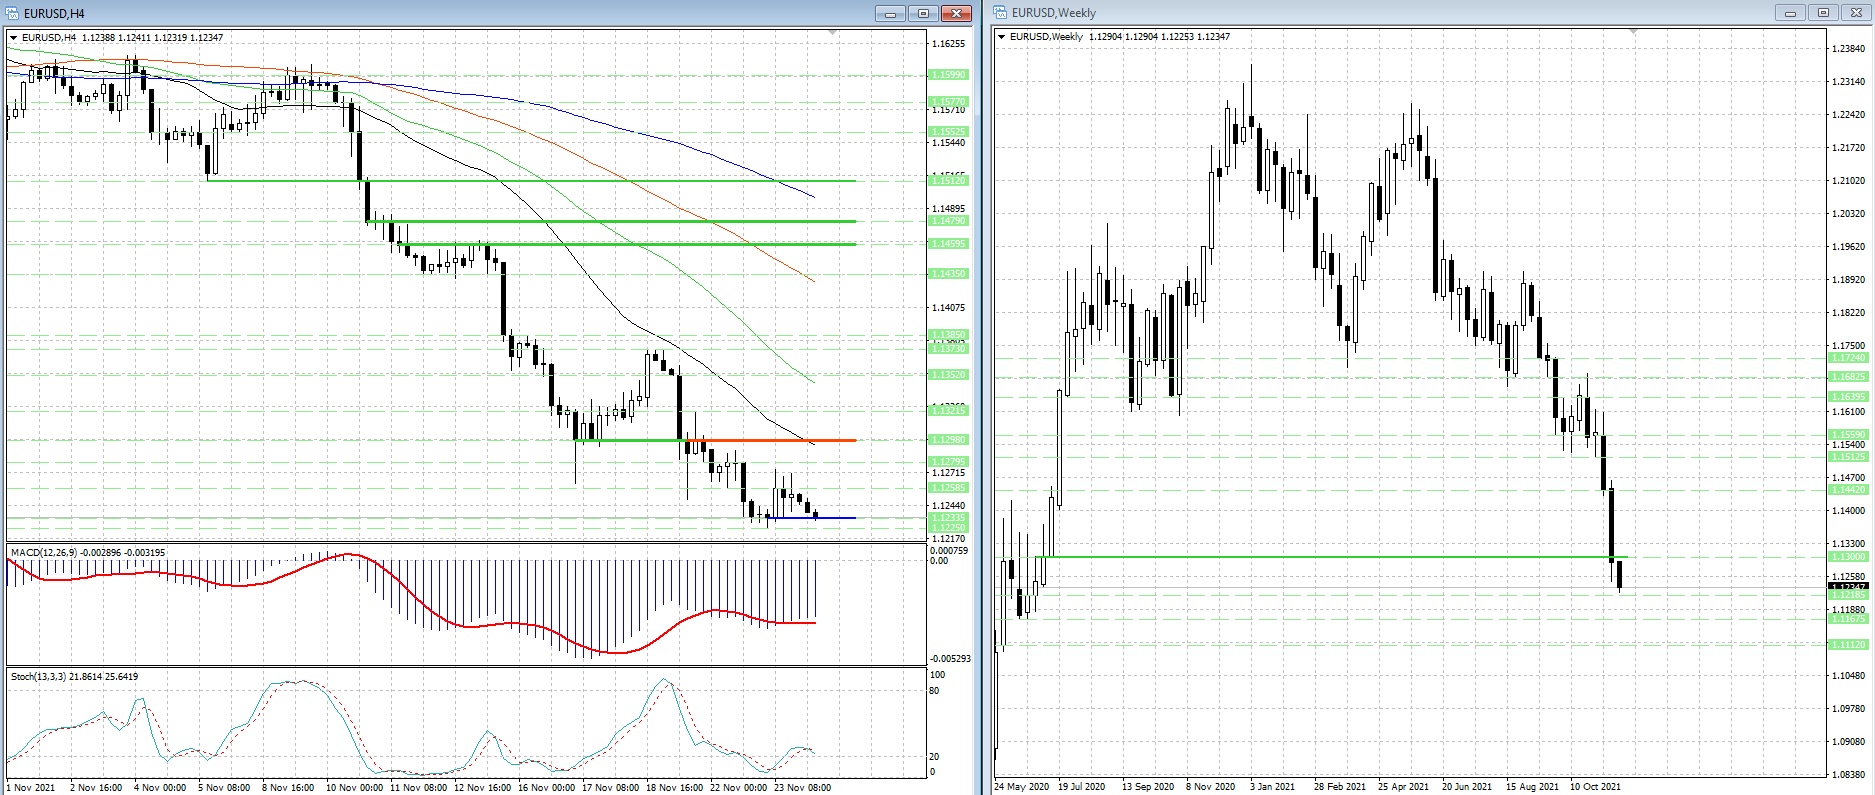
Task: Select the thick green horizontal line at 1.14790
Action: click(x=611, y=221)
